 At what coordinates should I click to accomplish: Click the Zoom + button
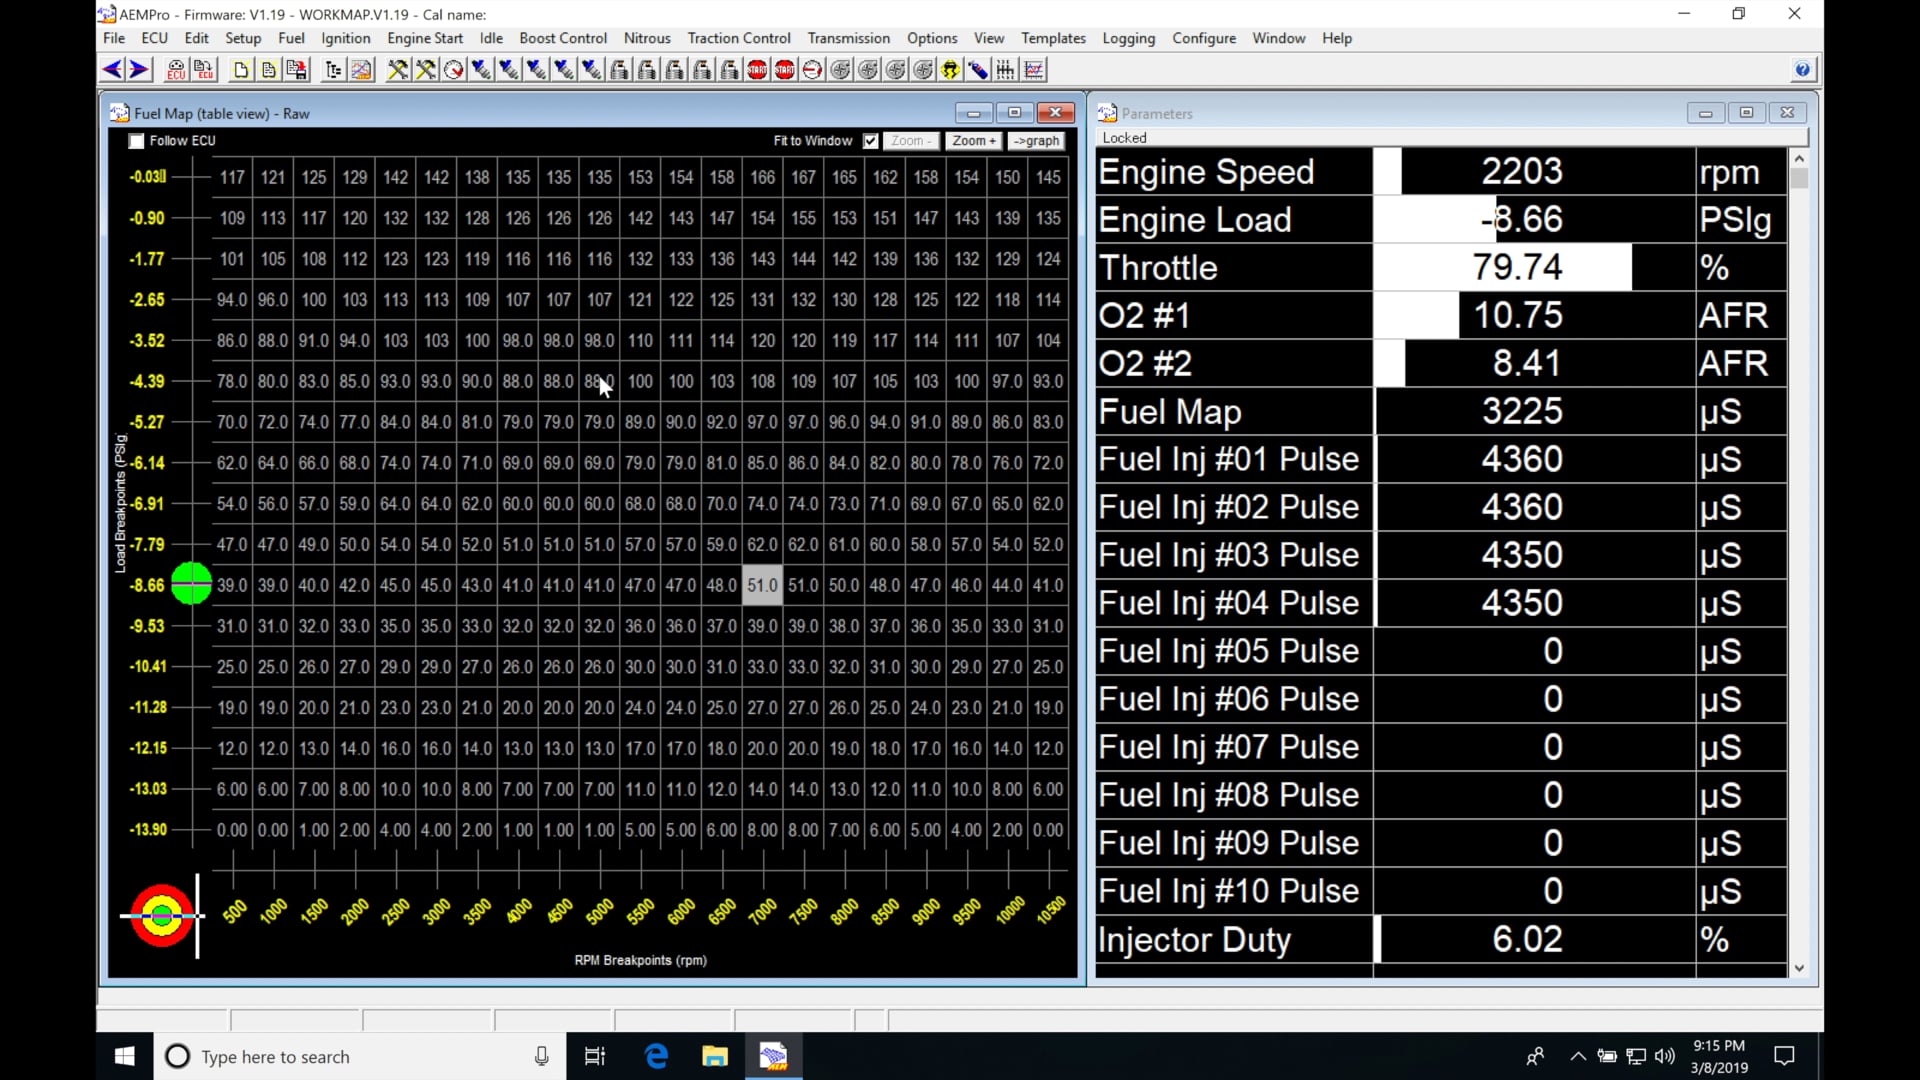point(973,141)
